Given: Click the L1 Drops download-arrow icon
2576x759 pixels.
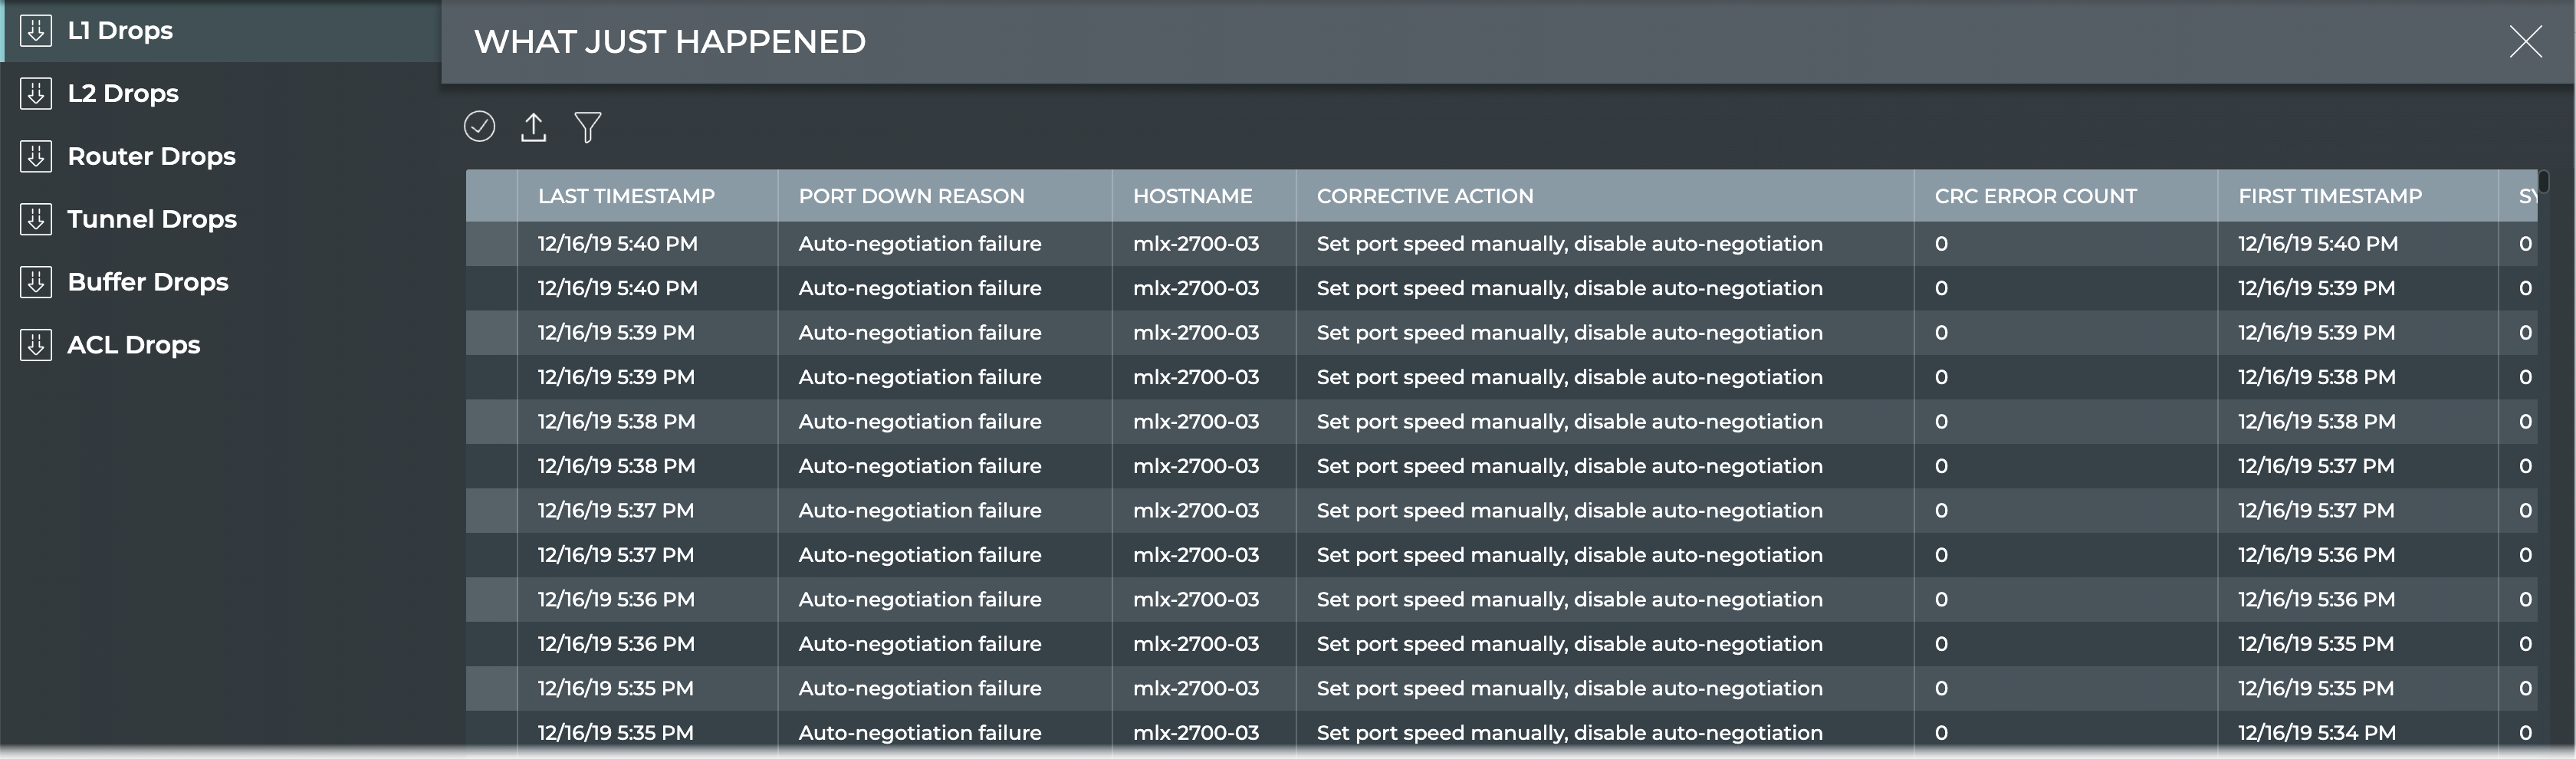Looking at the screenshot, I should pos(36,31).
